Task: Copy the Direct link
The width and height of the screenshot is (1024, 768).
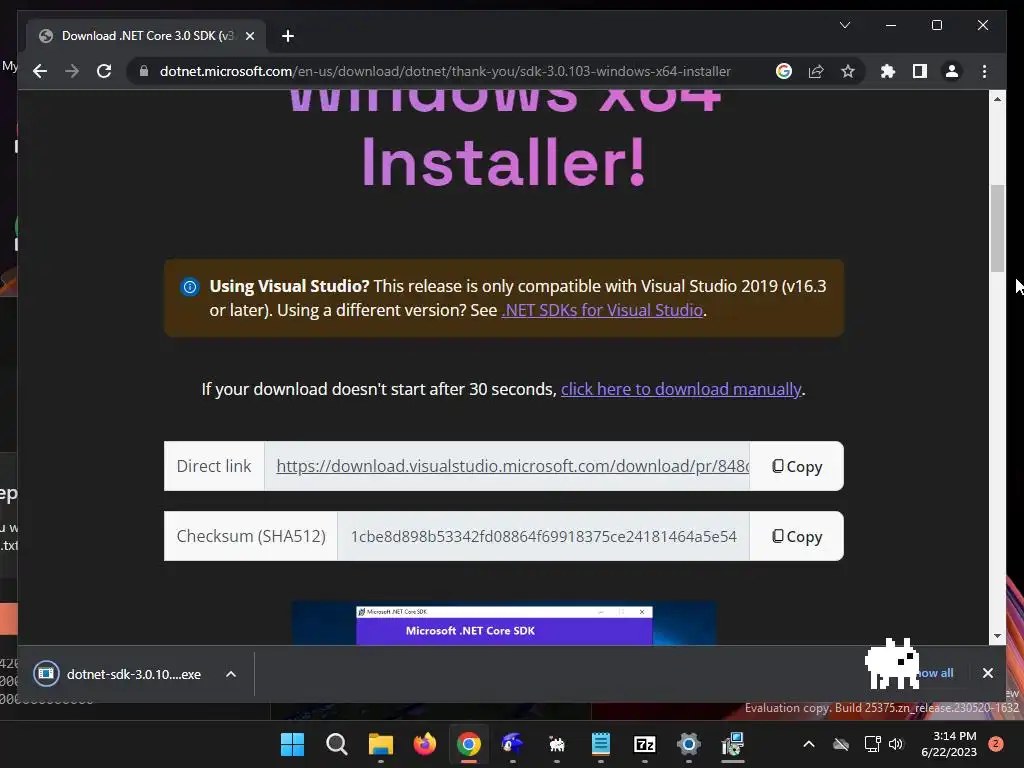Action: click(x=797, y=466)
